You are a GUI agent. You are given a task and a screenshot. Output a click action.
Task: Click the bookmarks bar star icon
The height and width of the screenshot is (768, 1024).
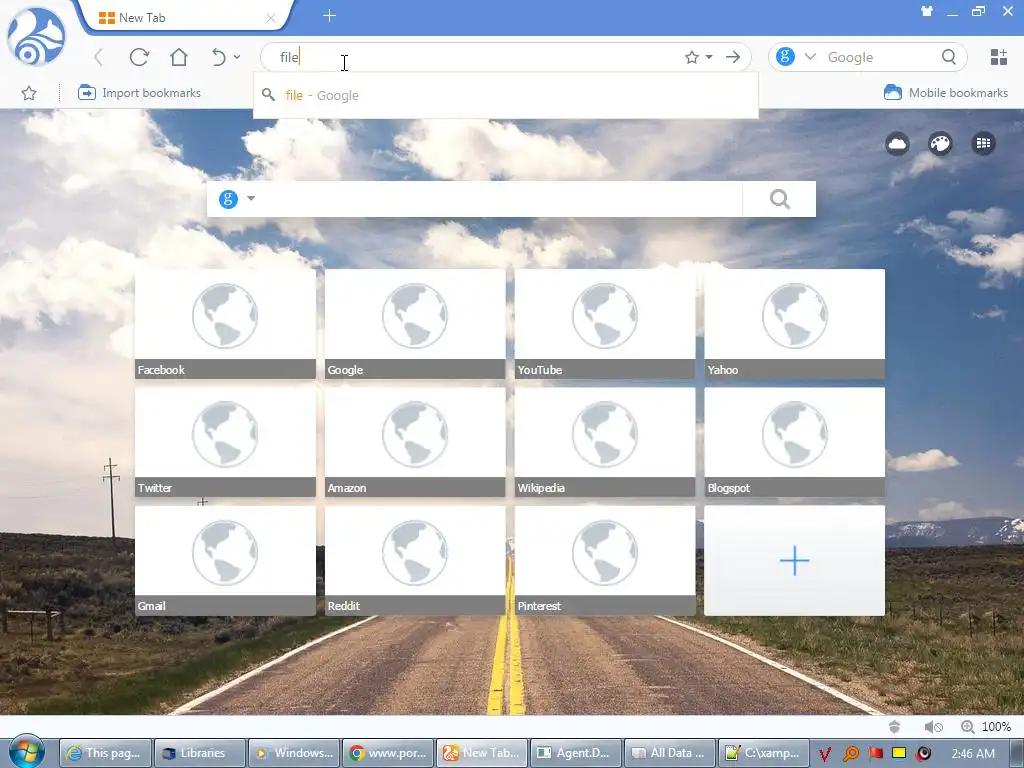click(x=29, y=93)
